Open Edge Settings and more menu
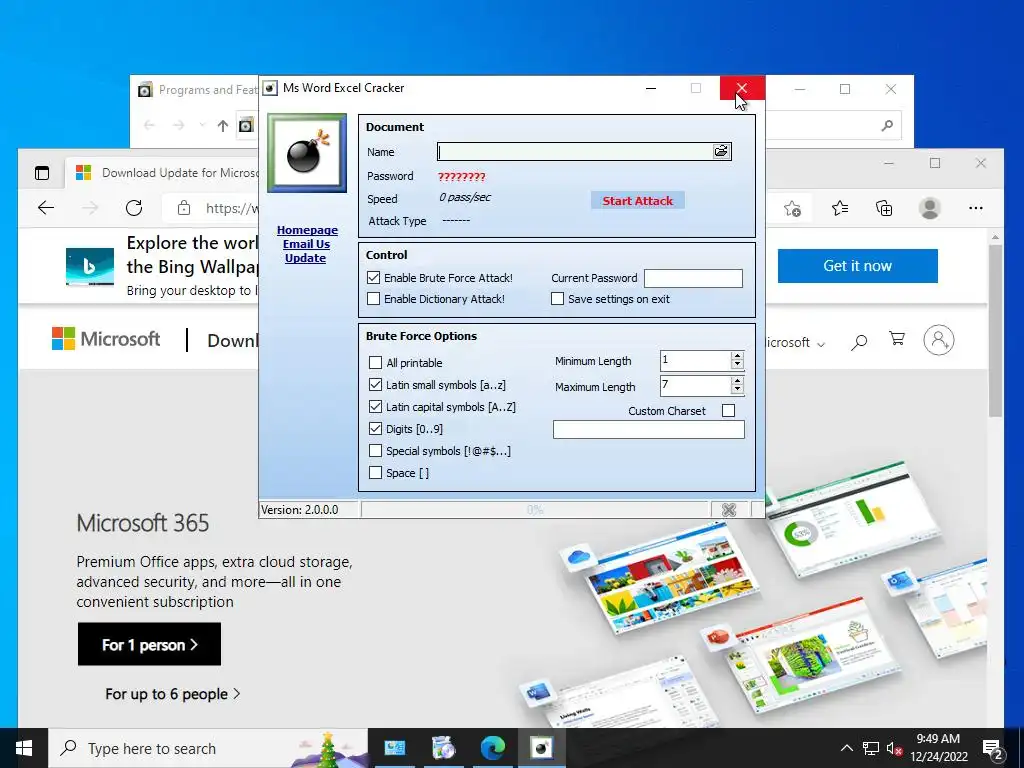 pyautogui.click(x=976, y=208)
